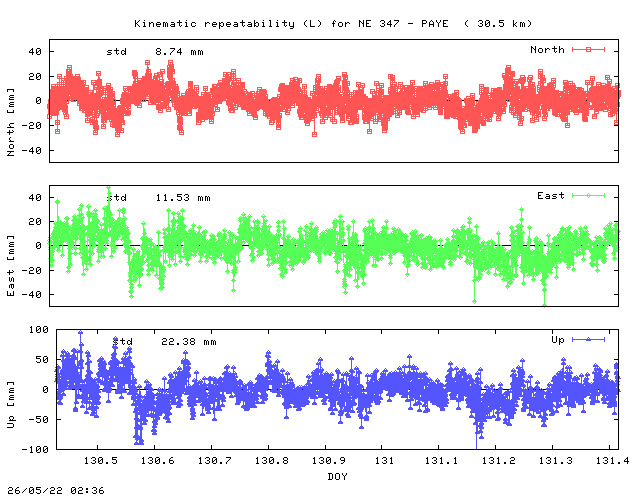Click the 'East [mm]' y-axis label
The image size is (640, 496).
click(x=11, y=265)
